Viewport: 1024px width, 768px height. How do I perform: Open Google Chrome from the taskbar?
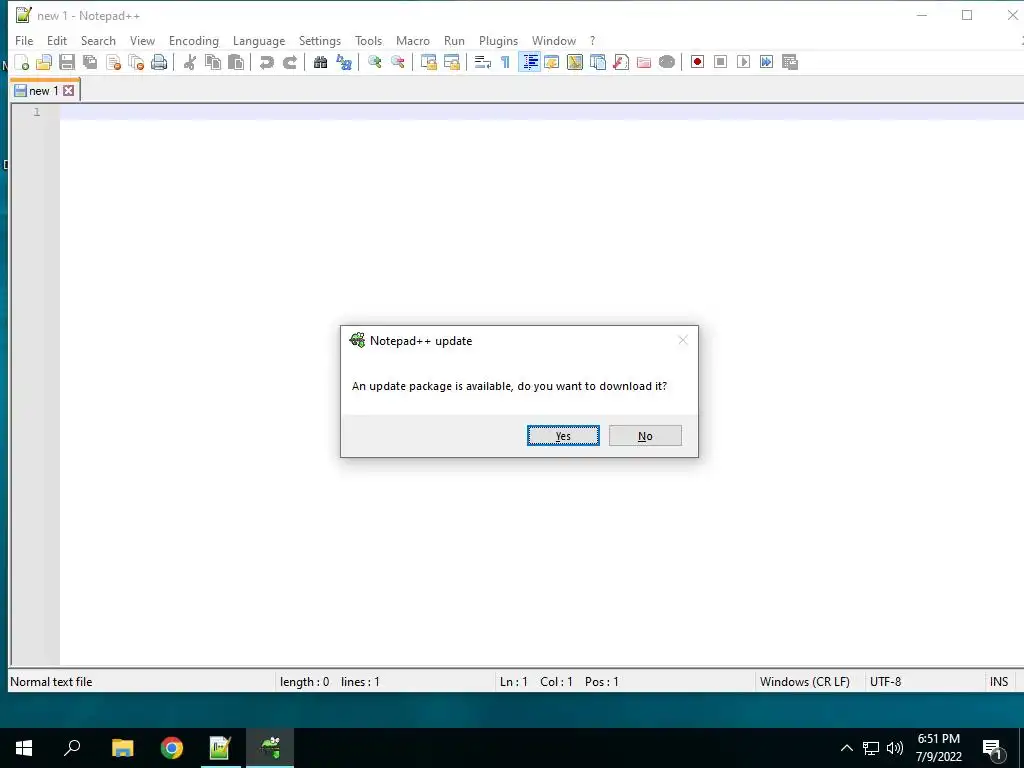[x=172, y=748]
